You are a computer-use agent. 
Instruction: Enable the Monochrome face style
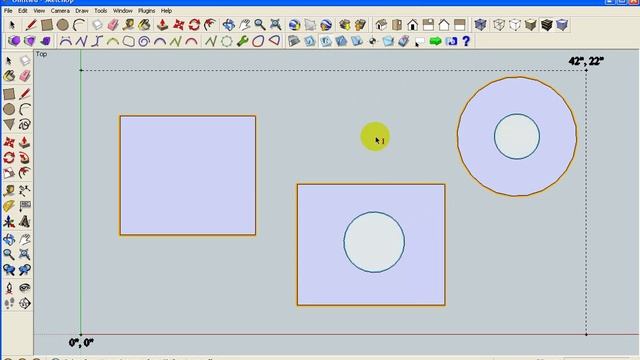tap(562, 25)
